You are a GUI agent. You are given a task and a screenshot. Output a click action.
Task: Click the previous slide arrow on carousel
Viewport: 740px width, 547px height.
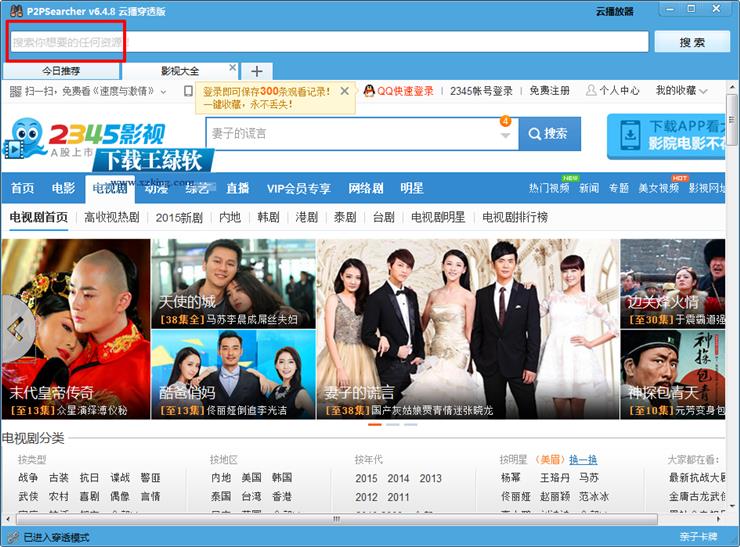(x=17, y=328)
